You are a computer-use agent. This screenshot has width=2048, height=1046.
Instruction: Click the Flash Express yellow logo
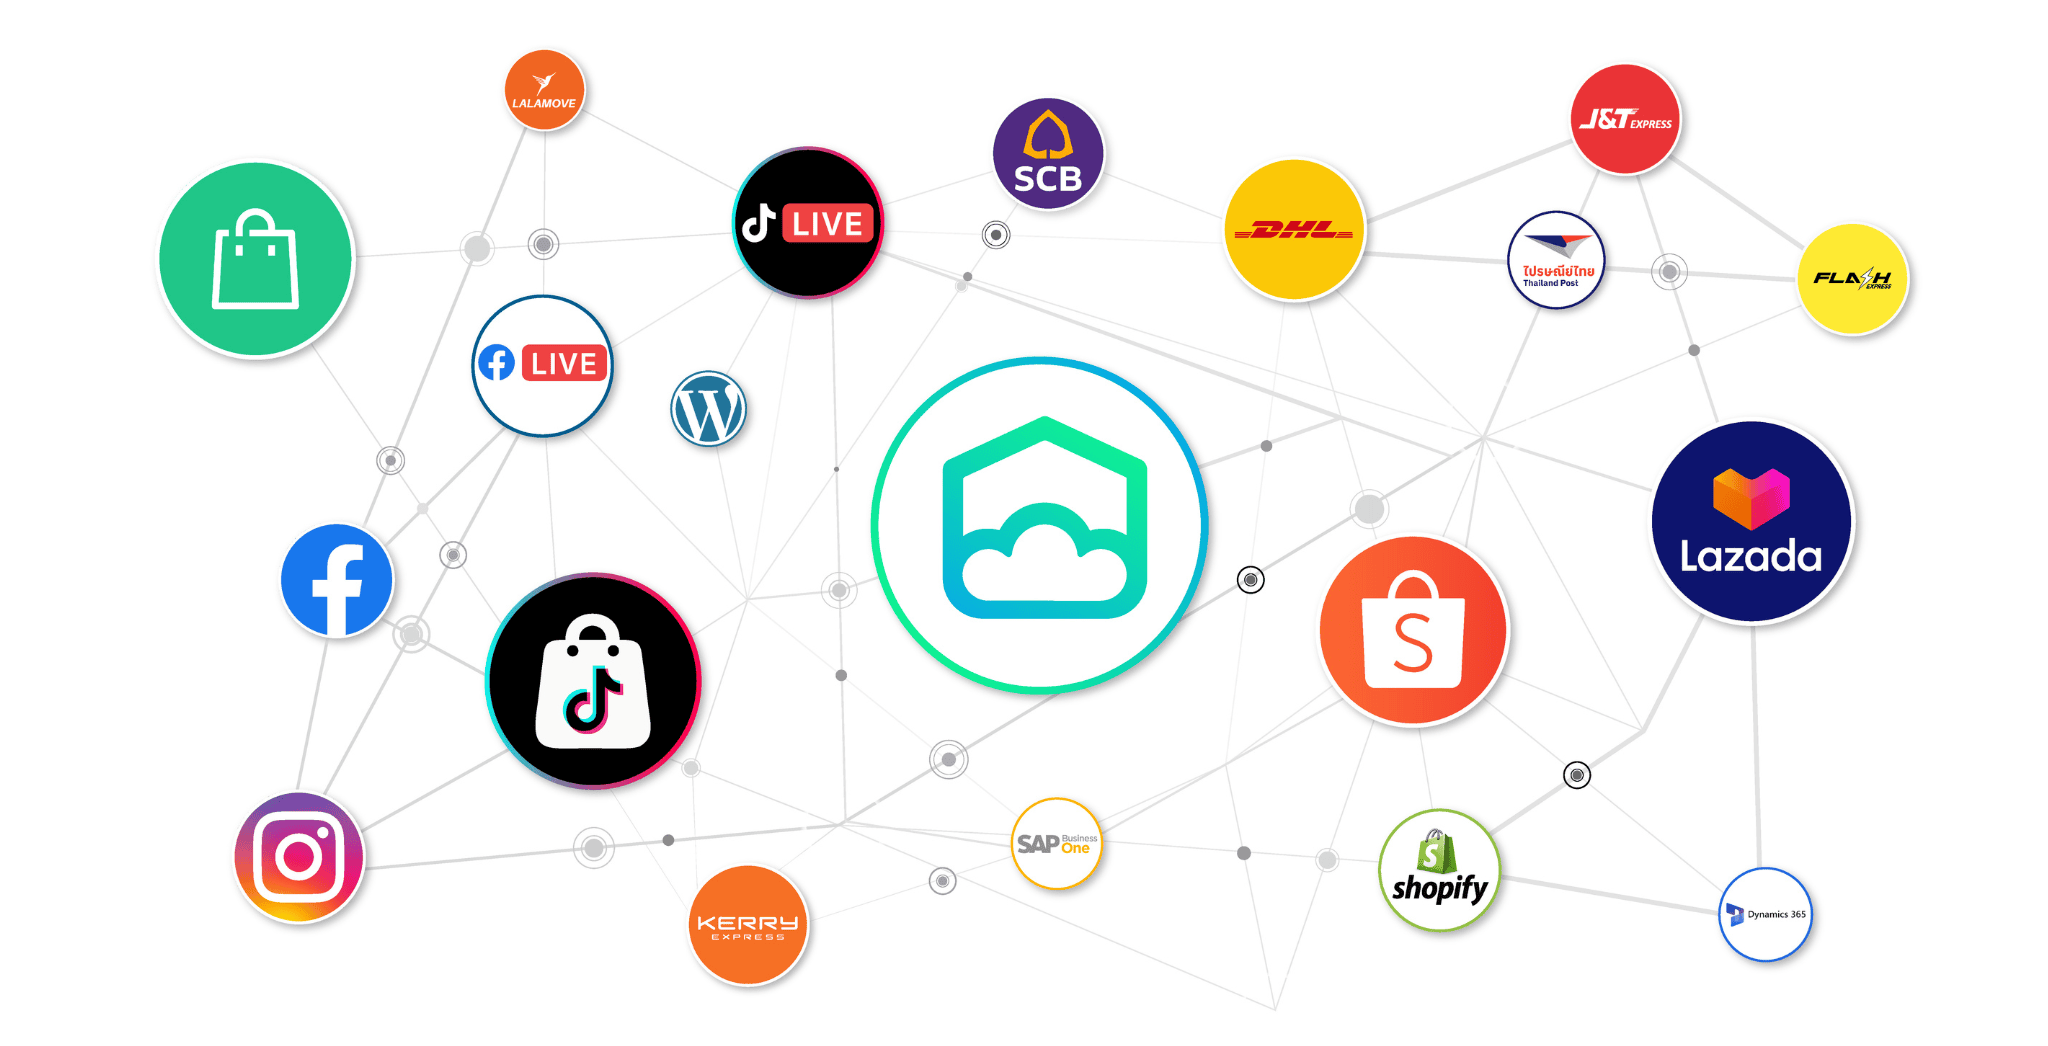(x=1852, y=279)
